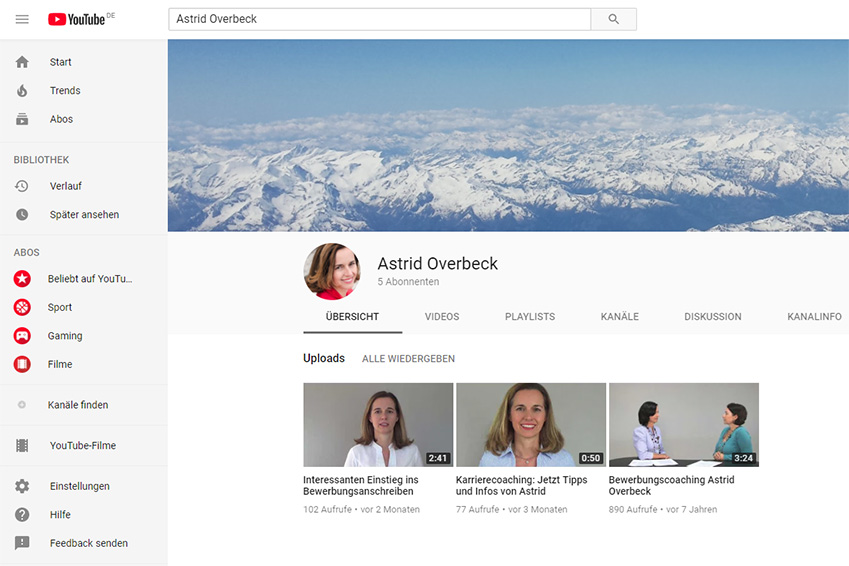Click the Gaming controller icon
849x566 pixels.
pos(22,336)
